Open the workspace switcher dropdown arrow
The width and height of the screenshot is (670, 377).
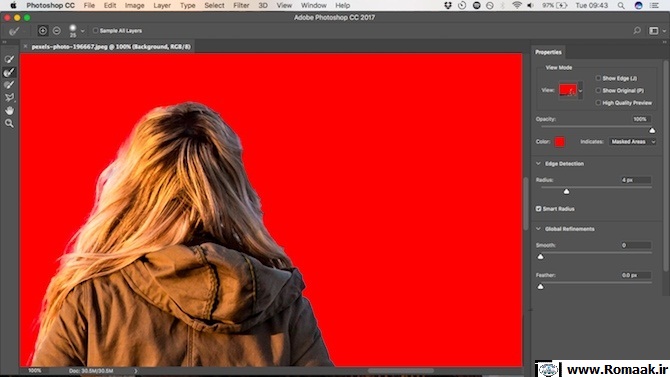[x=664, y=31]
